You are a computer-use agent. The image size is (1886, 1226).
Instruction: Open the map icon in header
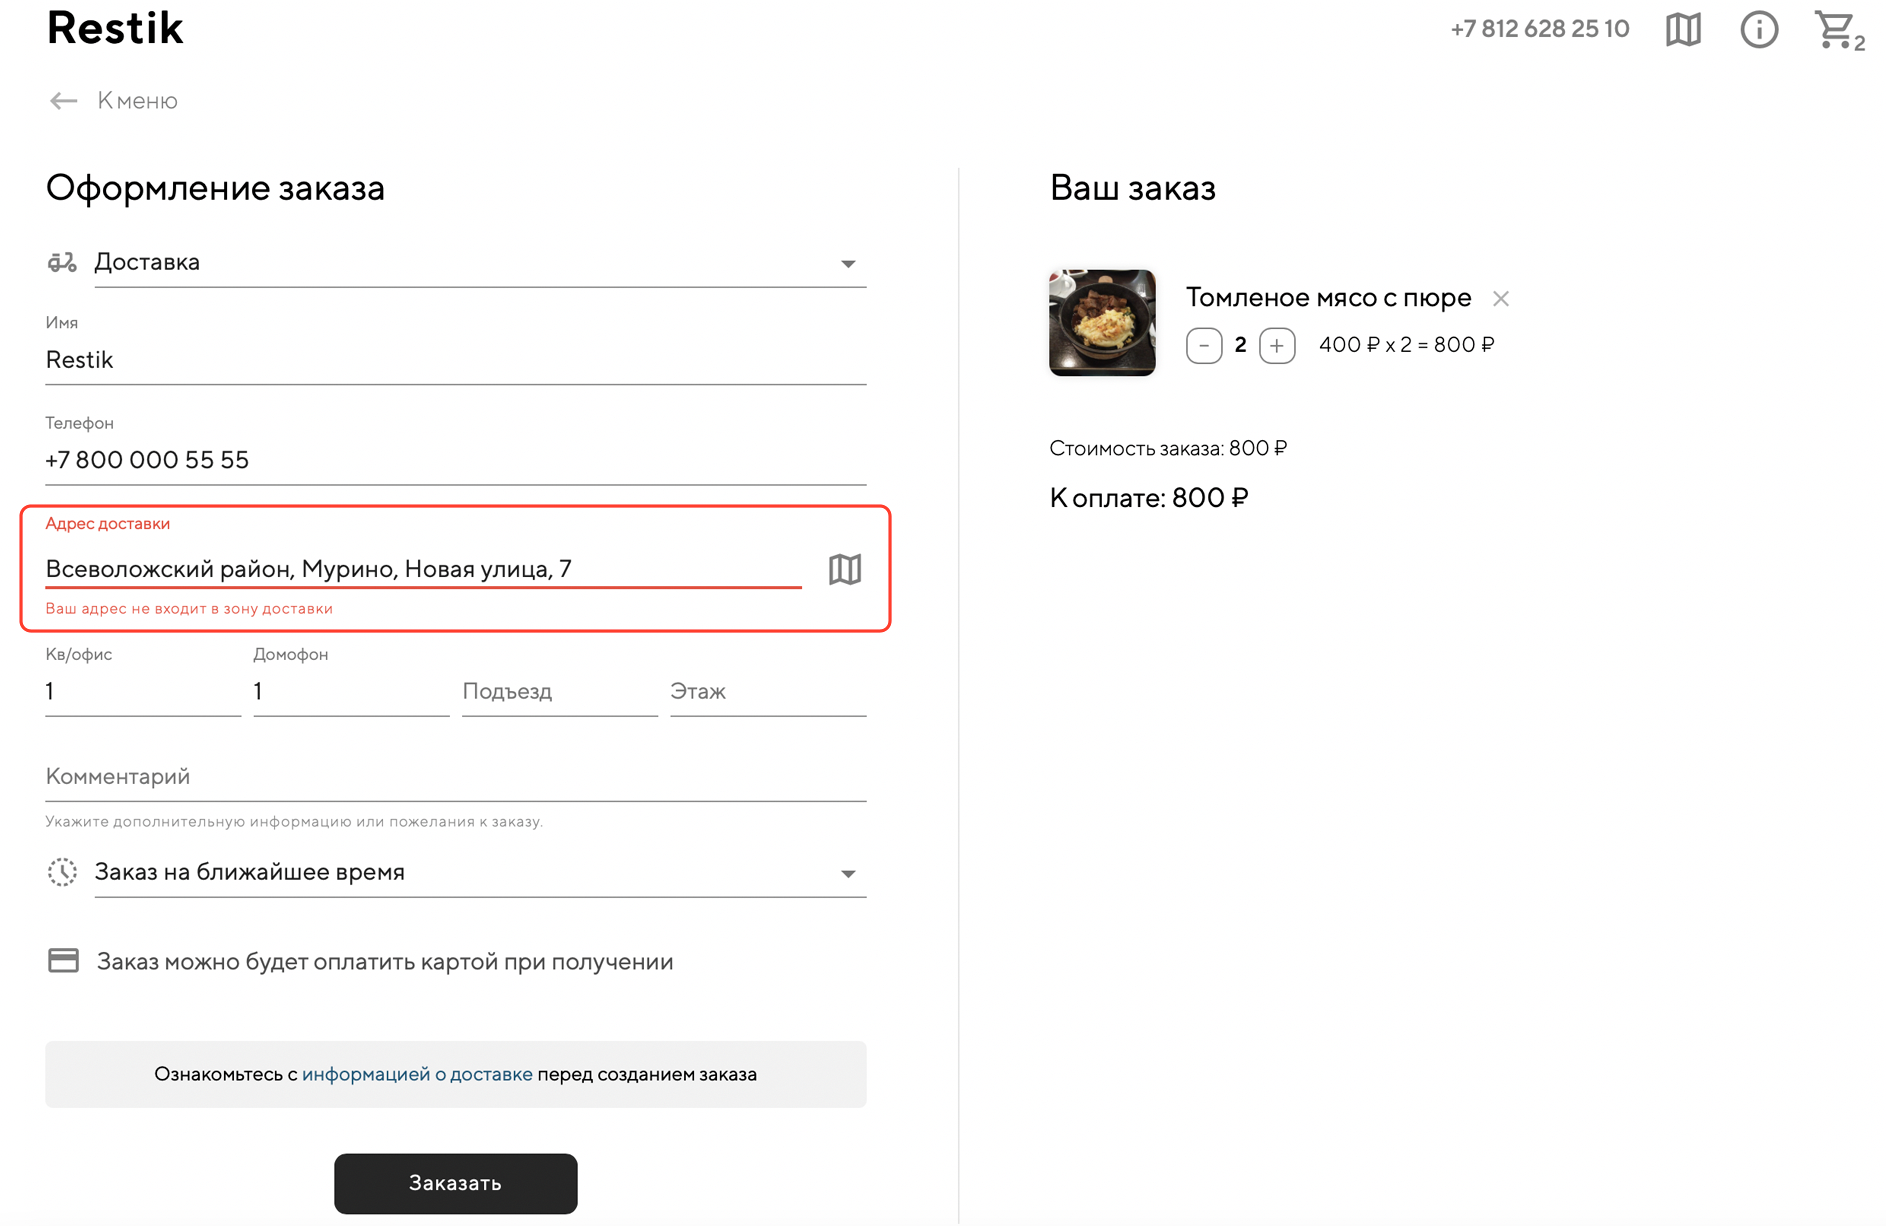[x=1683, y=30]
